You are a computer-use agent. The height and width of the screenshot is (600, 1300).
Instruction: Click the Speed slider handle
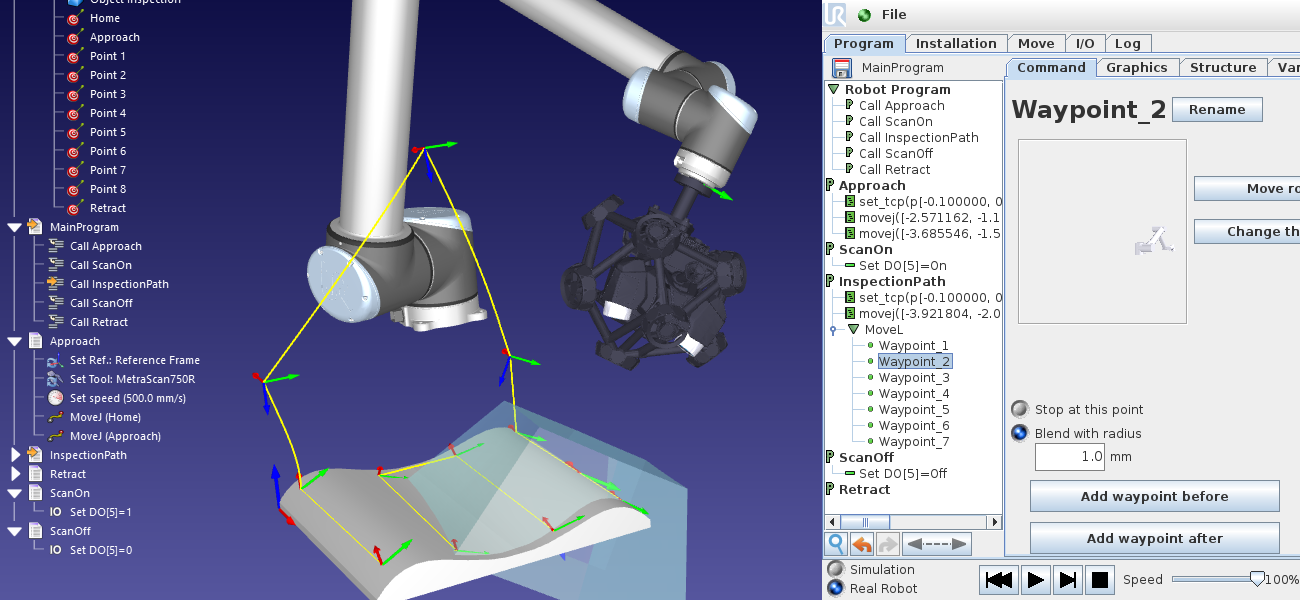click(x=1256, y=579)
